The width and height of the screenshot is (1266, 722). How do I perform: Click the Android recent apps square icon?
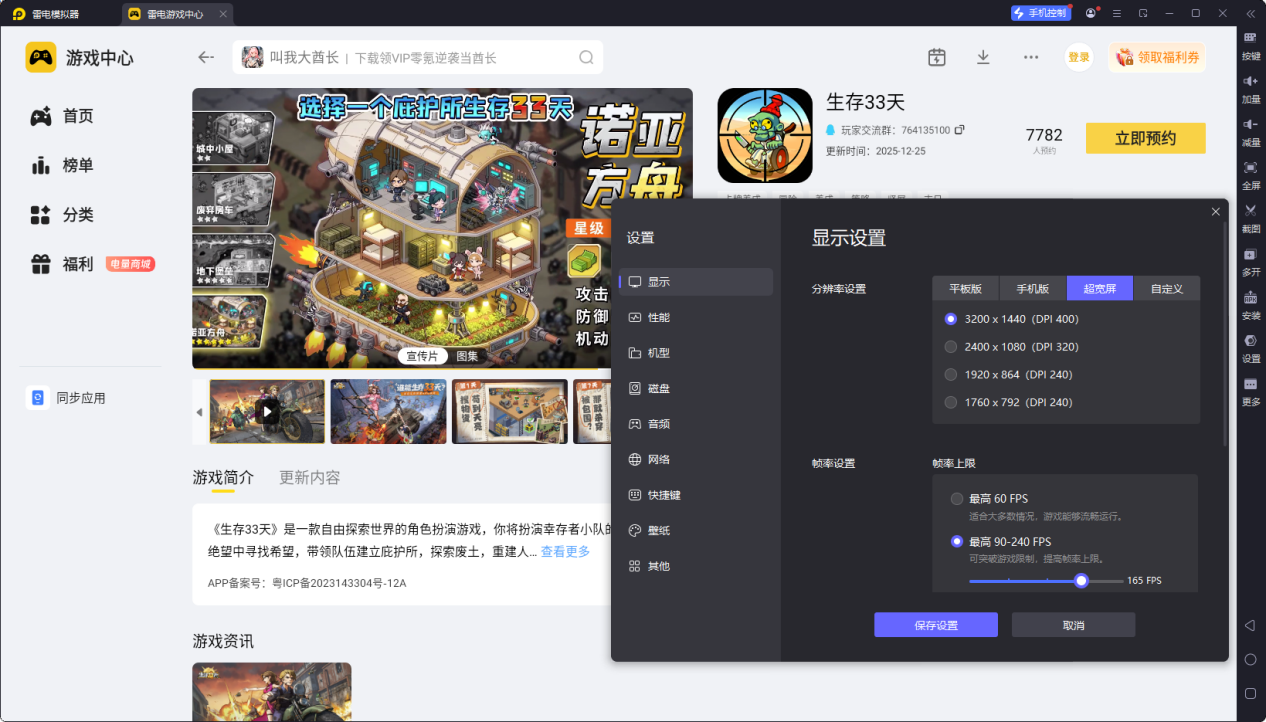[1250, 693]
